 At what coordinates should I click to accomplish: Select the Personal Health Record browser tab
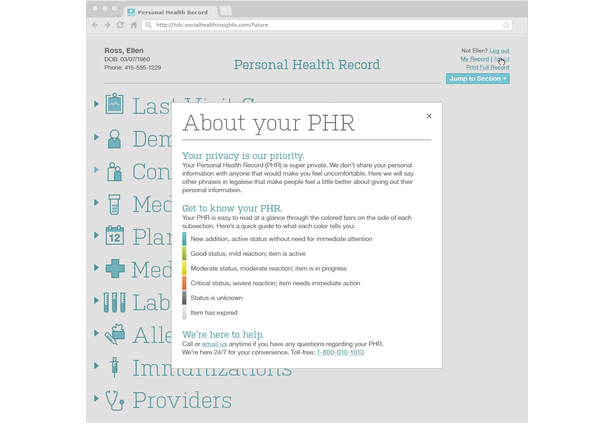172,12
